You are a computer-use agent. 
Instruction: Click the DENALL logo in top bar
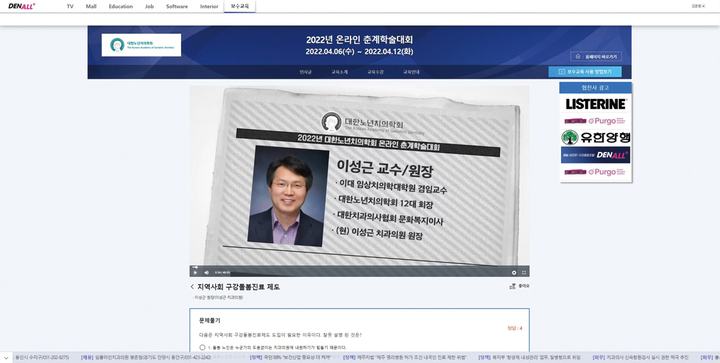click(x=22, y=6)
